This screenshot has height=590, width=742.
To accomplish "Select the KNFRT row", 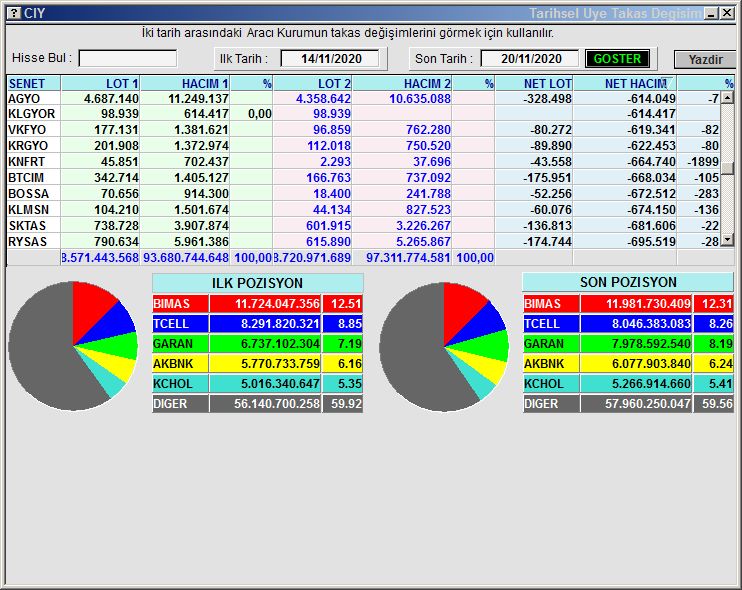I will tap(363, 162).
